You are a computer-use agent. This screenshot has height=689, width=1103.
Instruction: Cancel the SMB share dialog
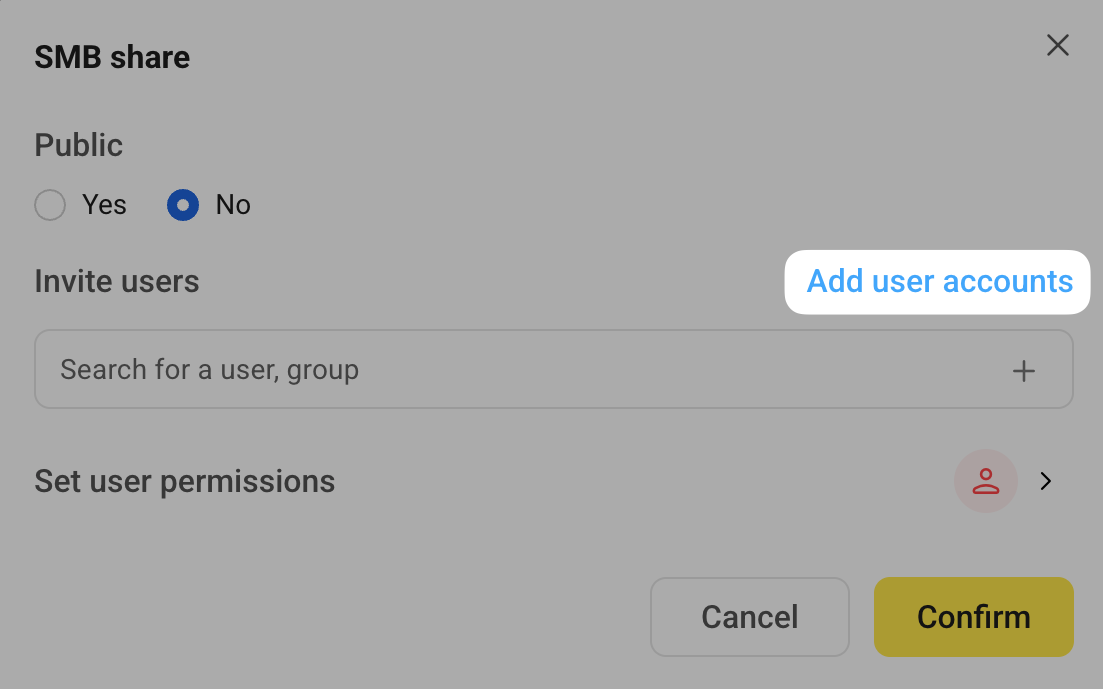point(749,617)
